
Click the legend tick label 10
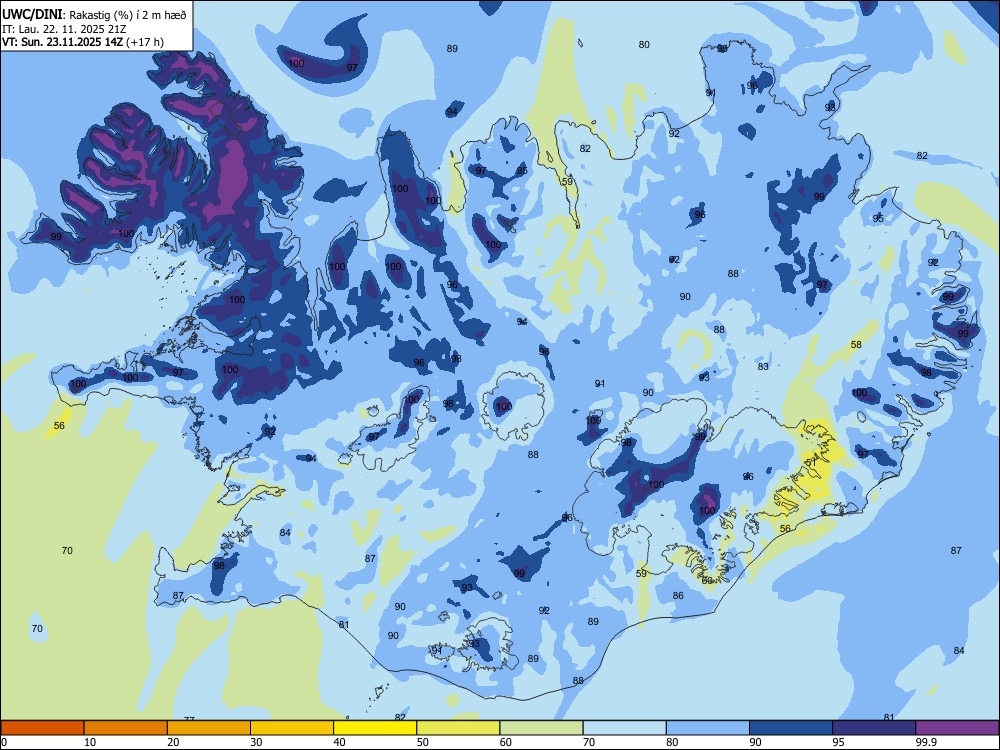coord(90,742)
